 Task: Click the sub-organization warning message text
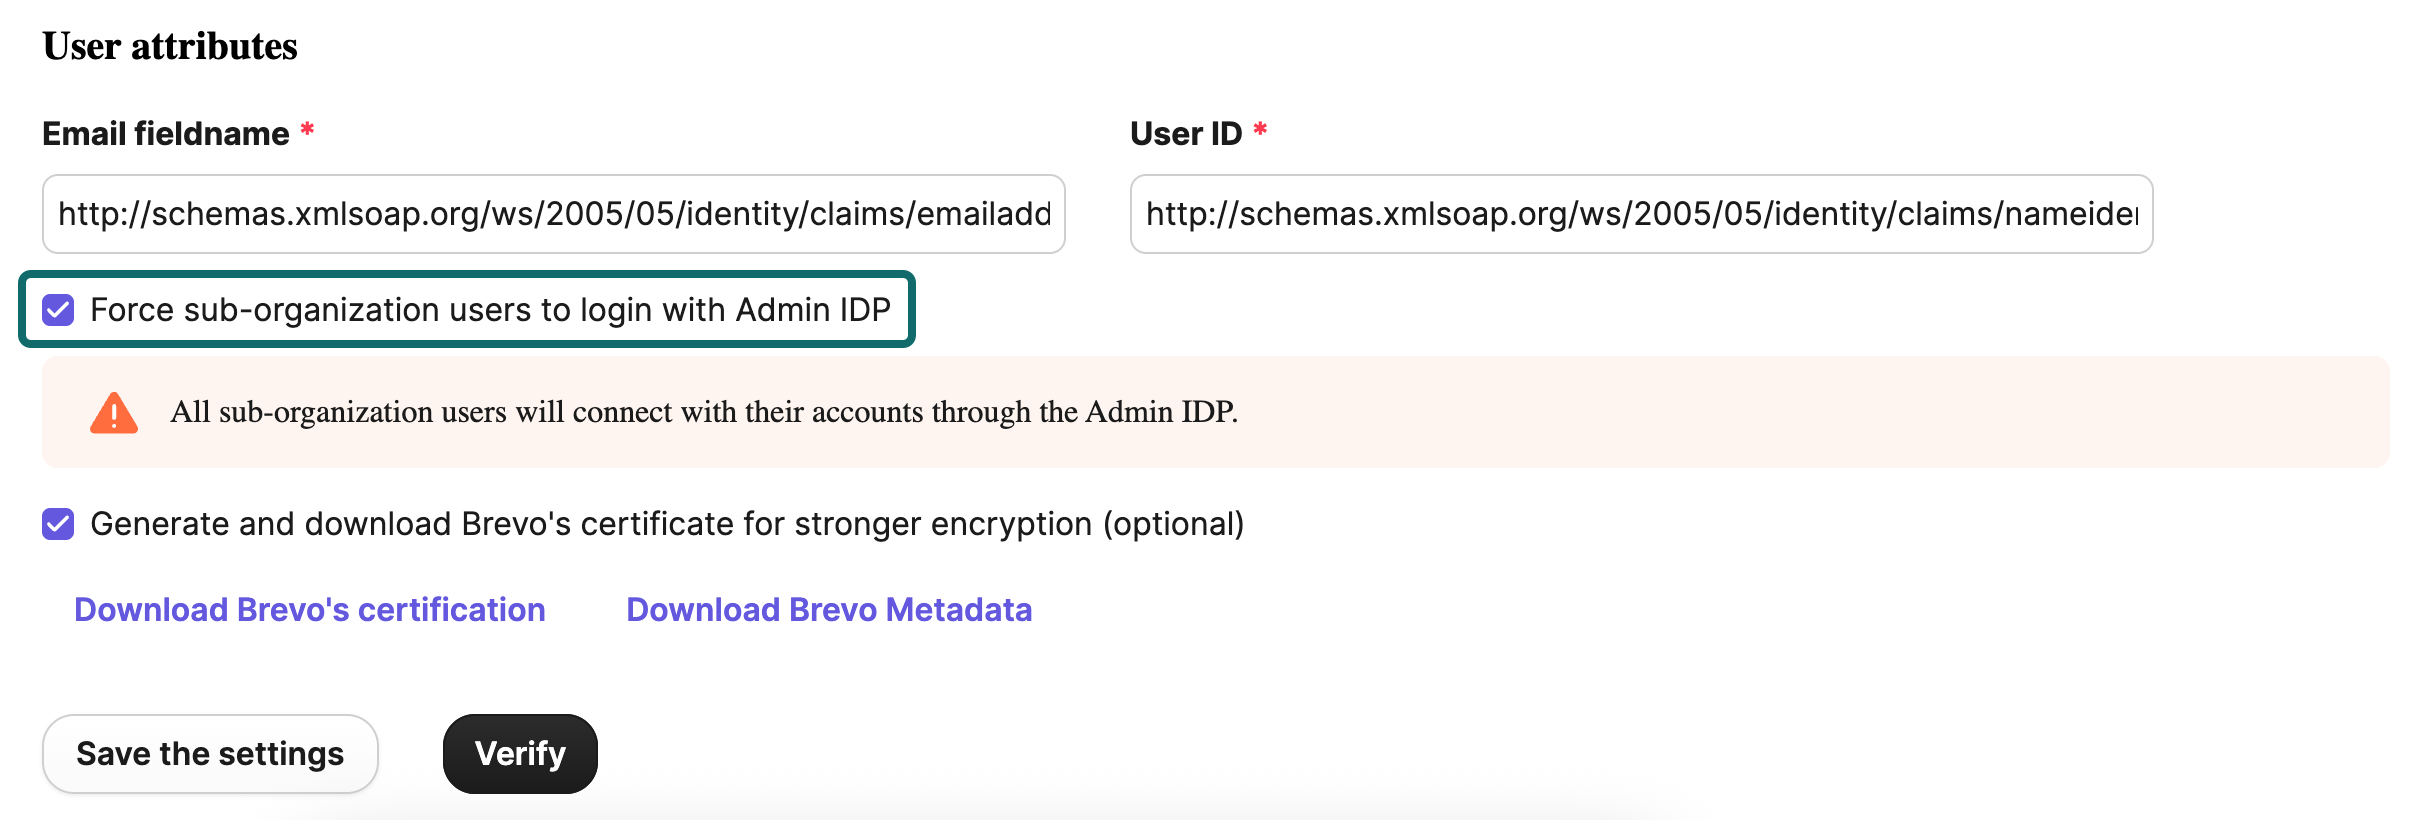click(x=705, y=411)
